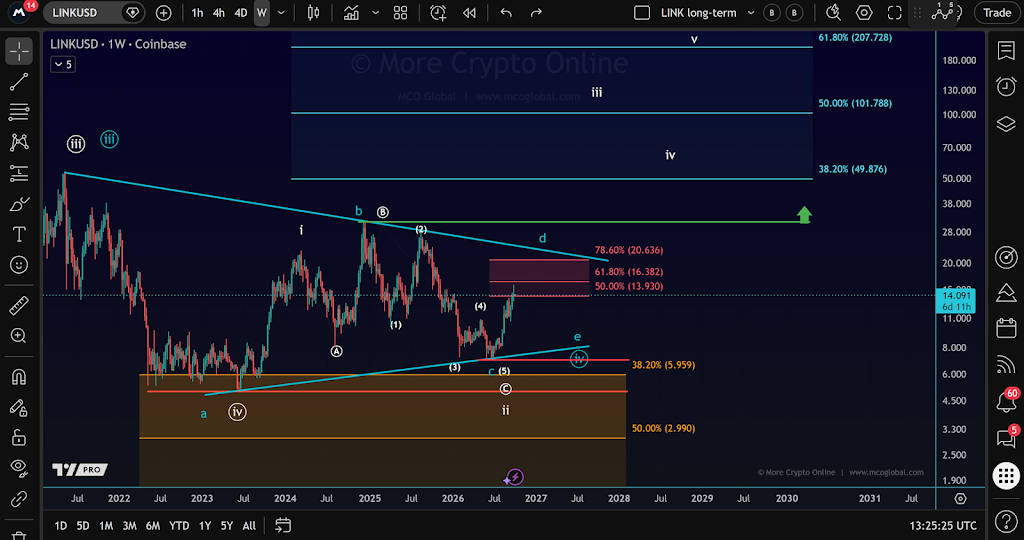Toggle the link drawings sync icon

[19, 500]
